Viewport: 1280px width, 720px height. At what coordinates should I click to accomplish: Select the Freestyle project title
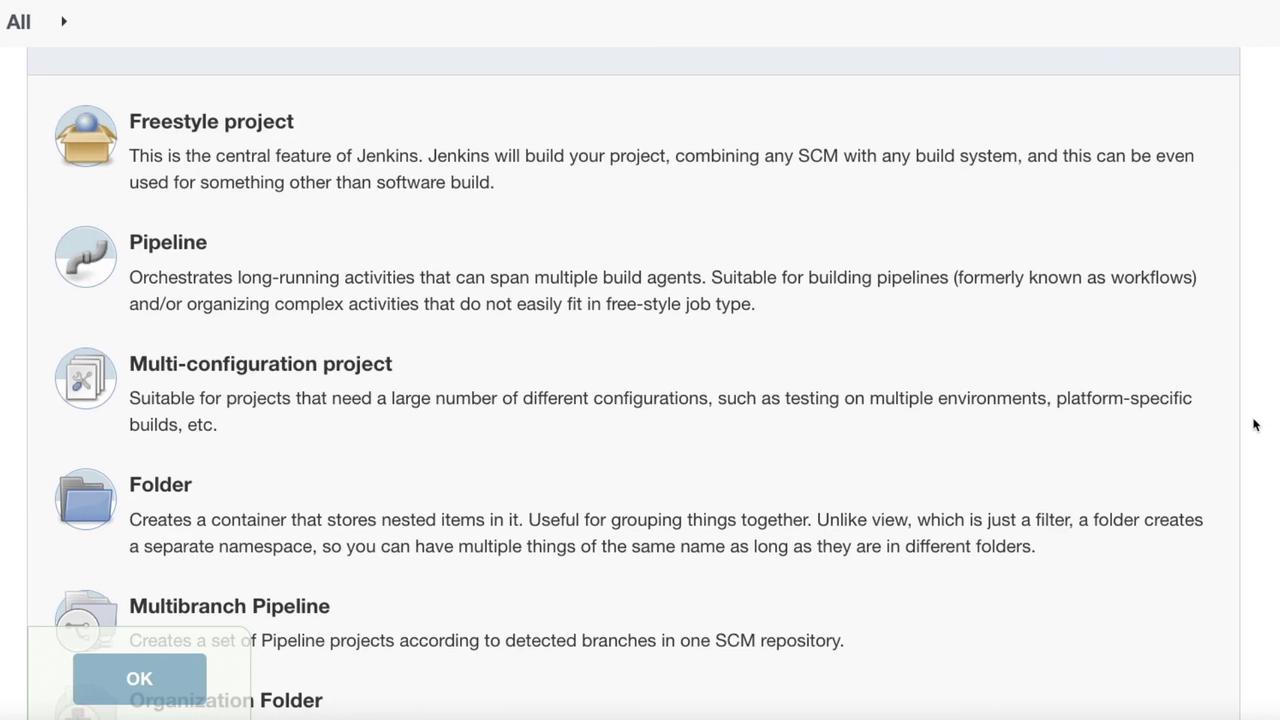coord(211,122)
